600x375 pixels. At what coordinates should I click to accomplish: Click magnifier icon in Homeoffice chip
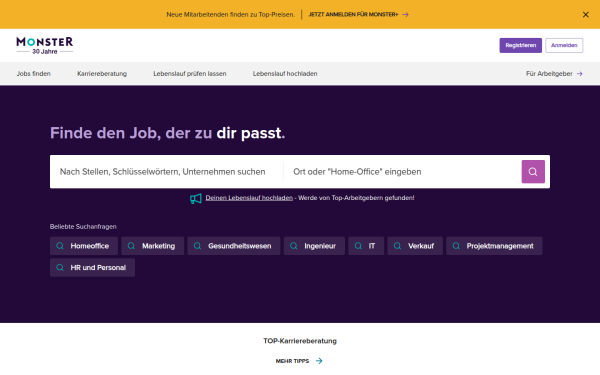click(60, 246)
